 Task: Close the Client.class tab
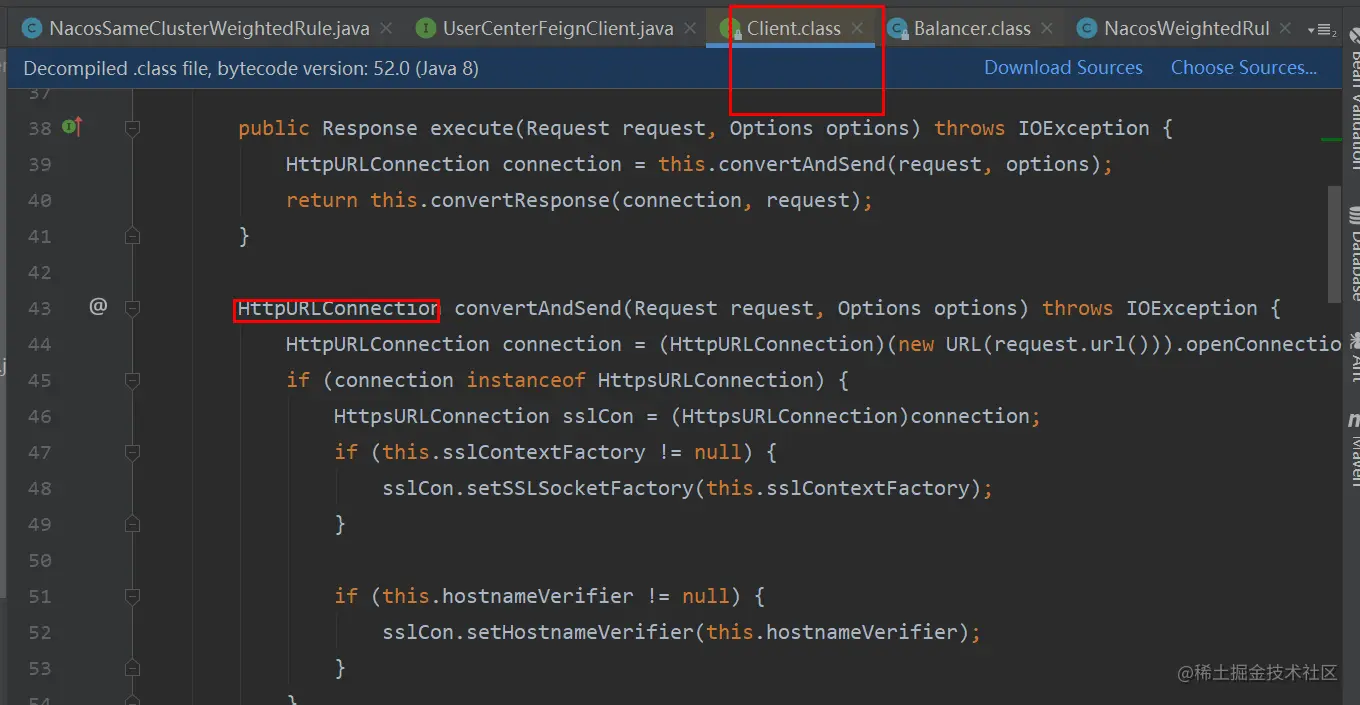click(857, 29)
